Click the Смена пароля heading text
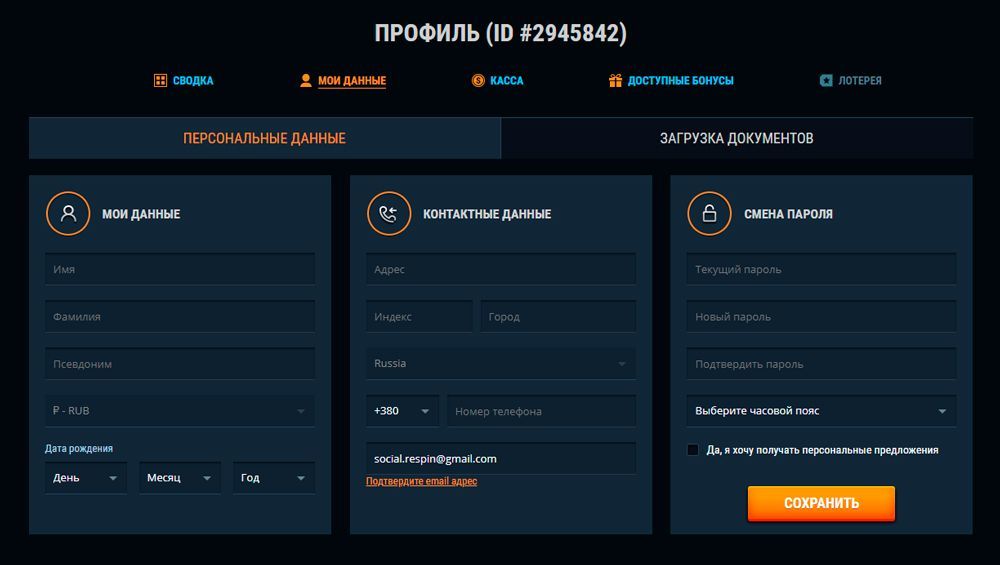Image resolution: width=1000 pixels, height=565 pixels. (788, 214)
